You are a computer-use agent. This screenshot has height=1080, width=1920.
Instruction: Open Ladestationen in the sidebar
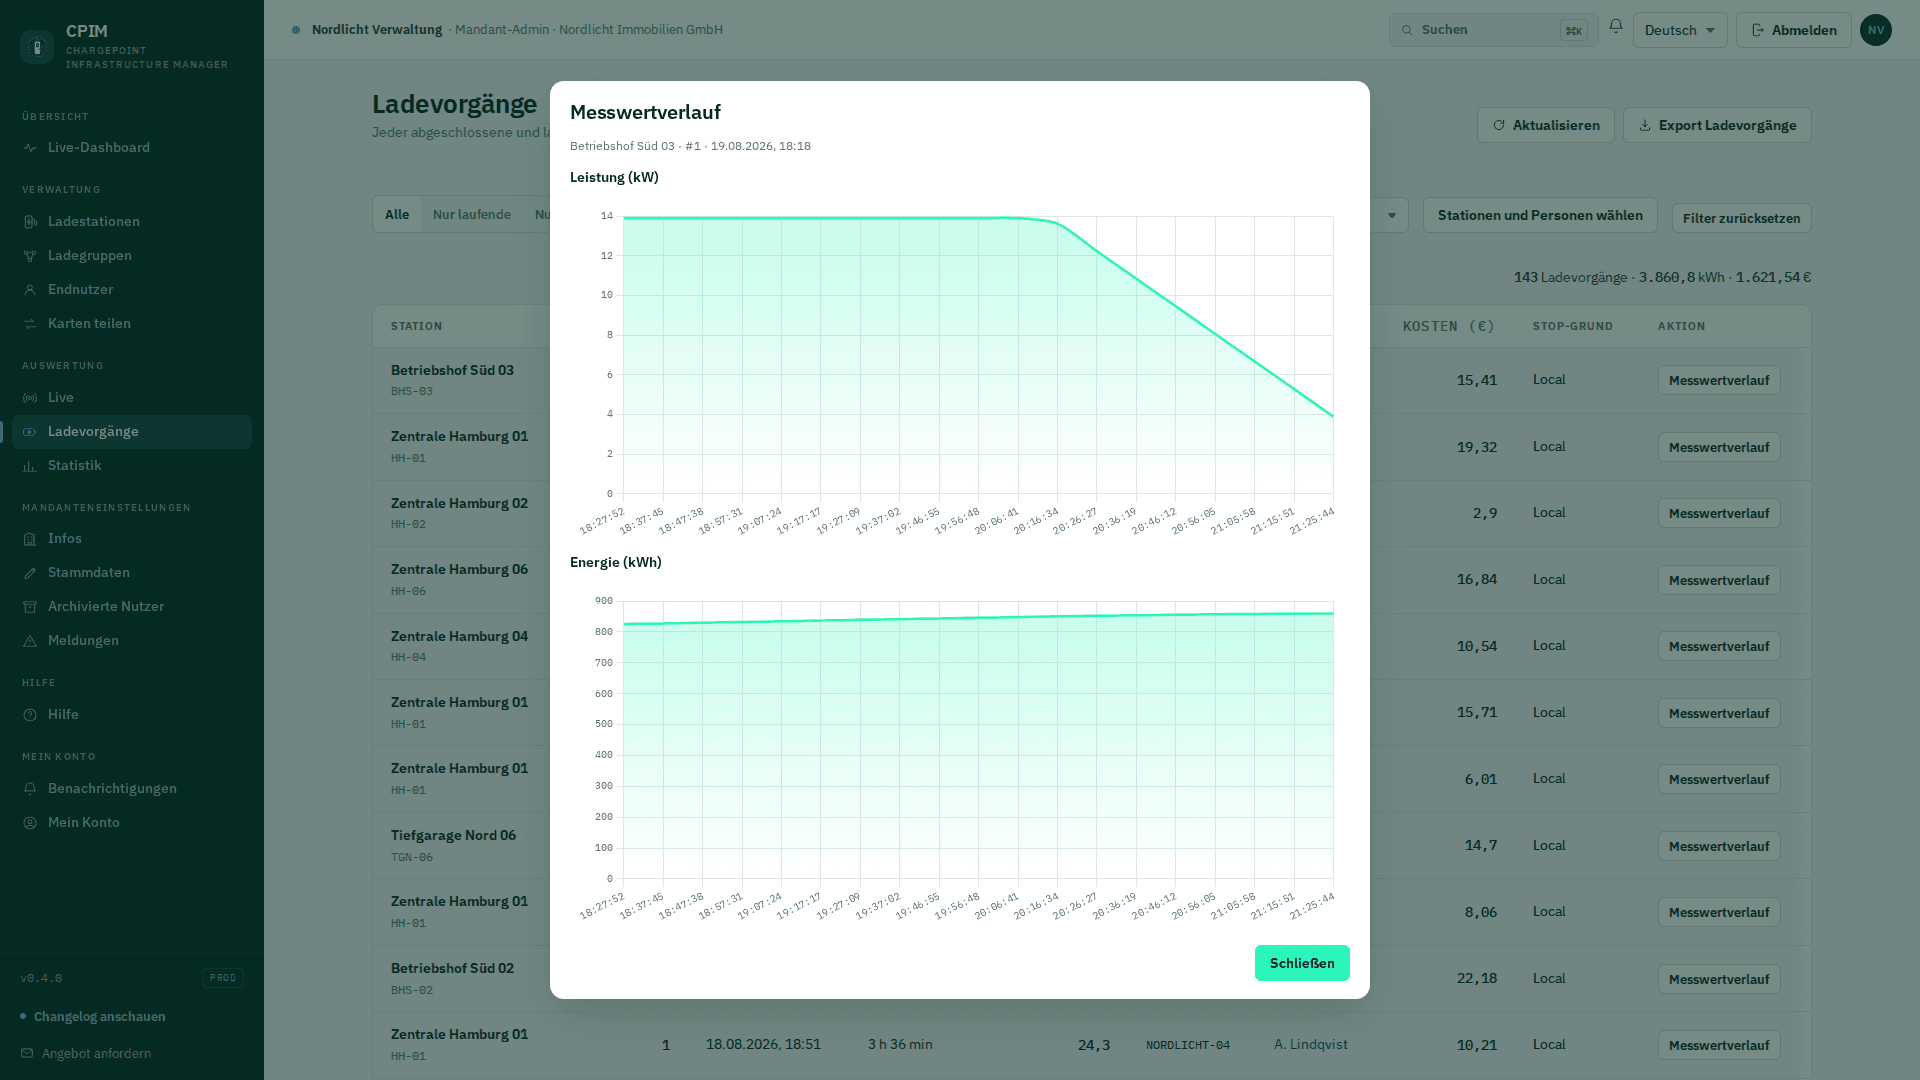pyautogui.click(x=132, y=221)
